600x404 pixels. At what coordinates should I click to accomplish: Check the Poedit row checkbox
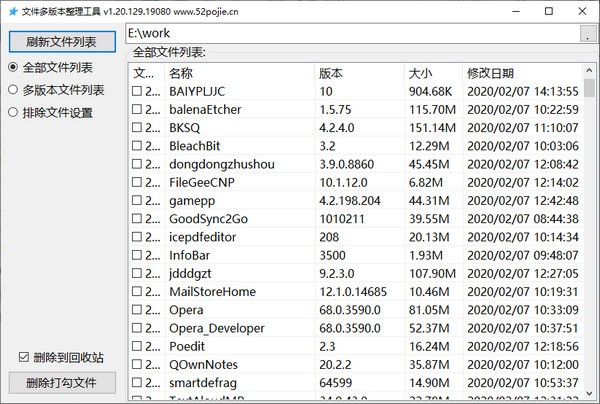(x=137, y=346)
